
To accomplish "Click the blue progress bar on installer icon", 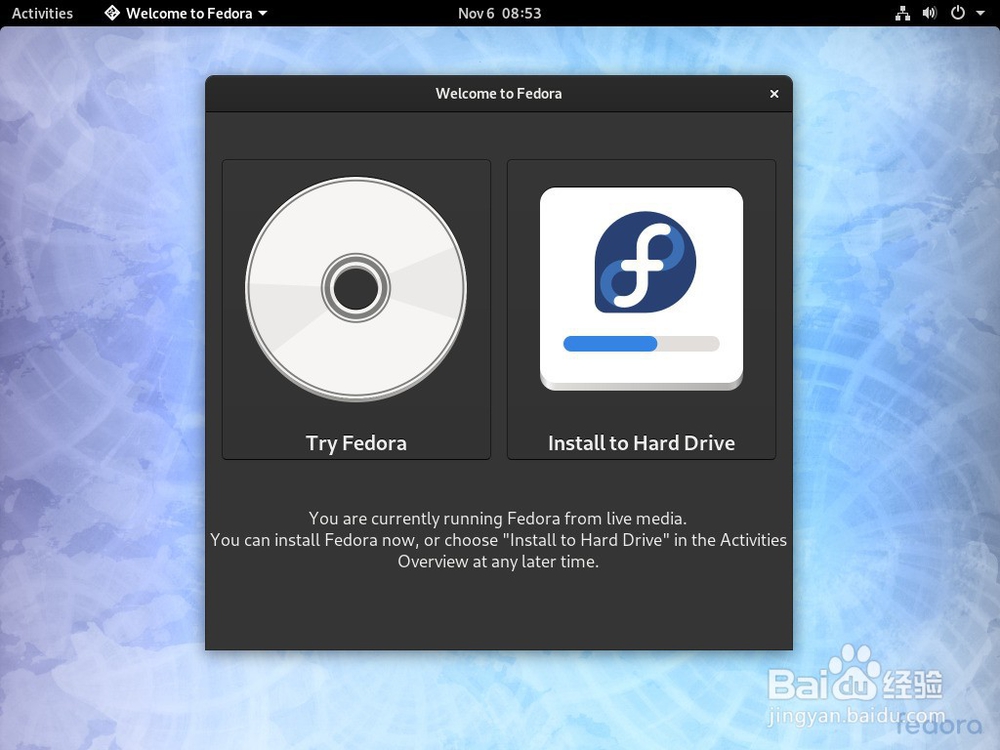I will click(x=610, y=344).
